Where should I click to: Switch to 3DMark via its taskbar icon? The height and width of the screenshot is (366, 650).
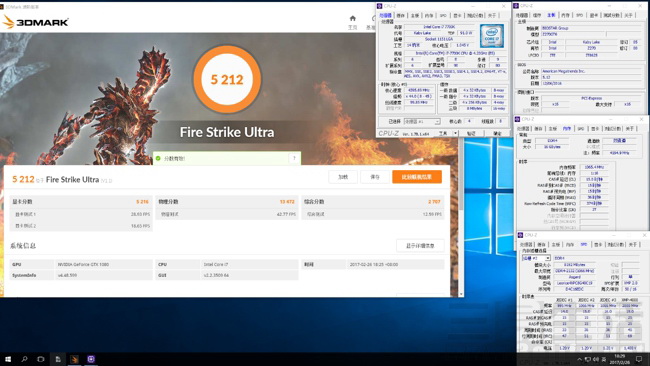(74, 359)
